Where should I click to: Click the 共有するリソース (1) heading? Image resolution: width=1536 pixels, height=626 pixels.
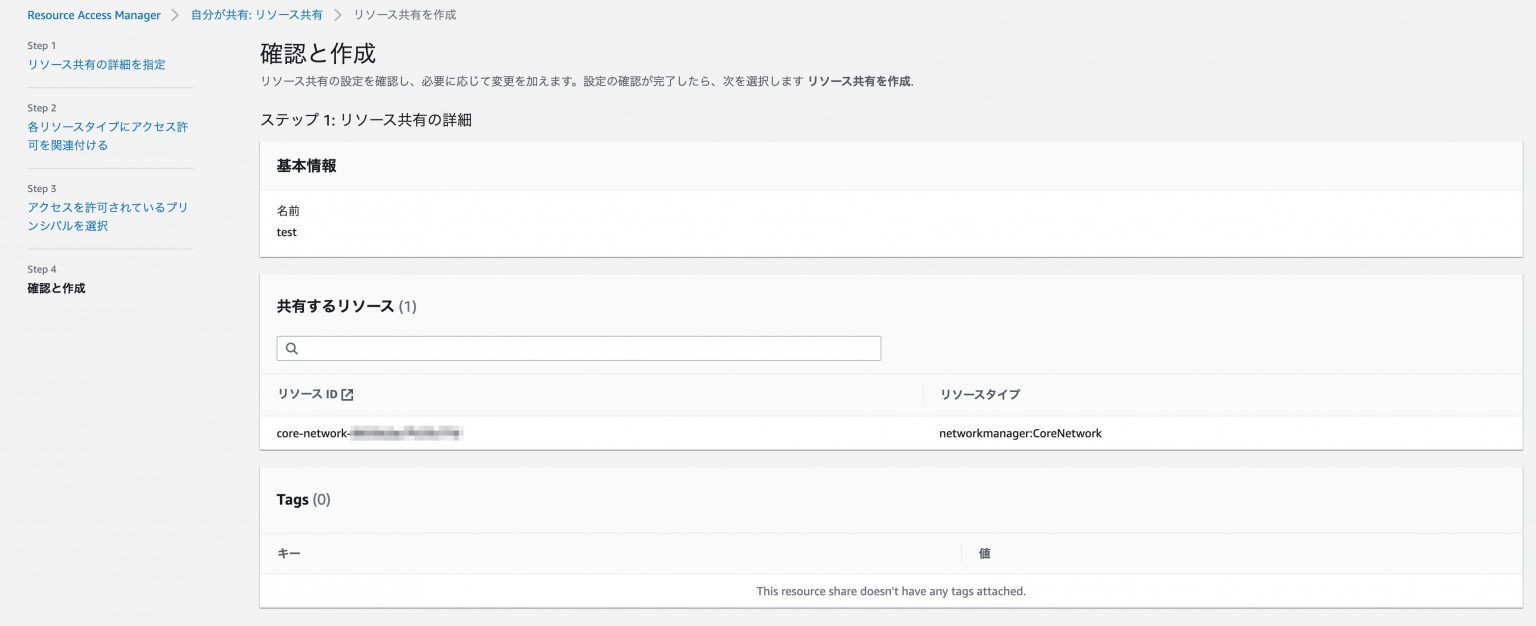point(347,306)
